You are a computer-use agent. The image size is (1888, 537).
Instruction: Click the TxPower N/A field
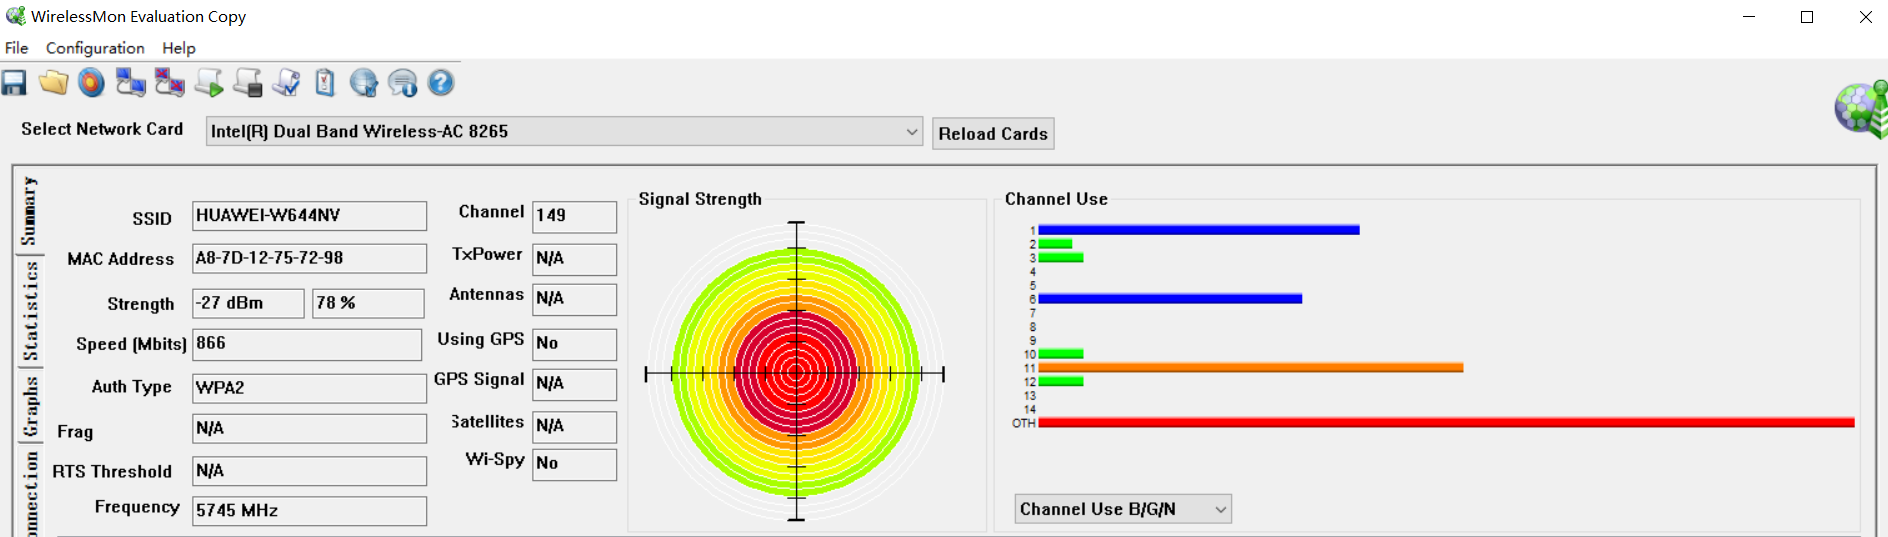point(574,259)
